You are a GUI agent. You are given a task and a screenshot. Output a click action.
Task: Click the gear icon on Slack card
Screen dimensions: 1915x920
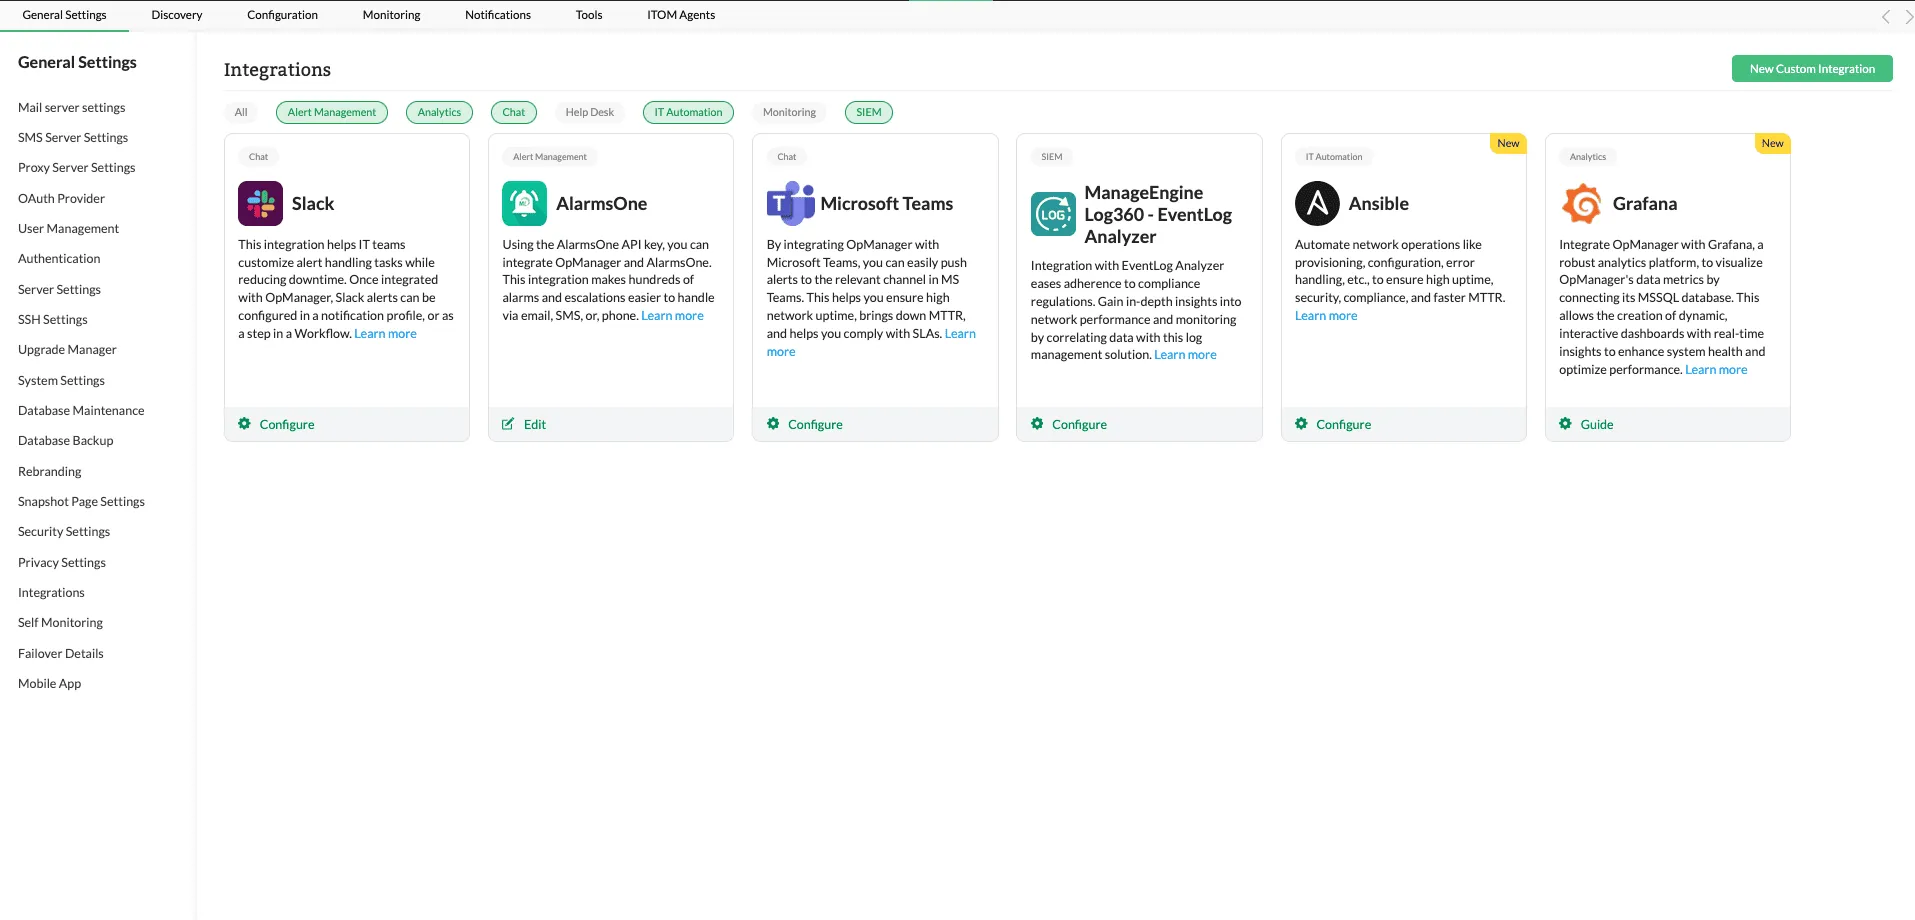coord(244,424)
